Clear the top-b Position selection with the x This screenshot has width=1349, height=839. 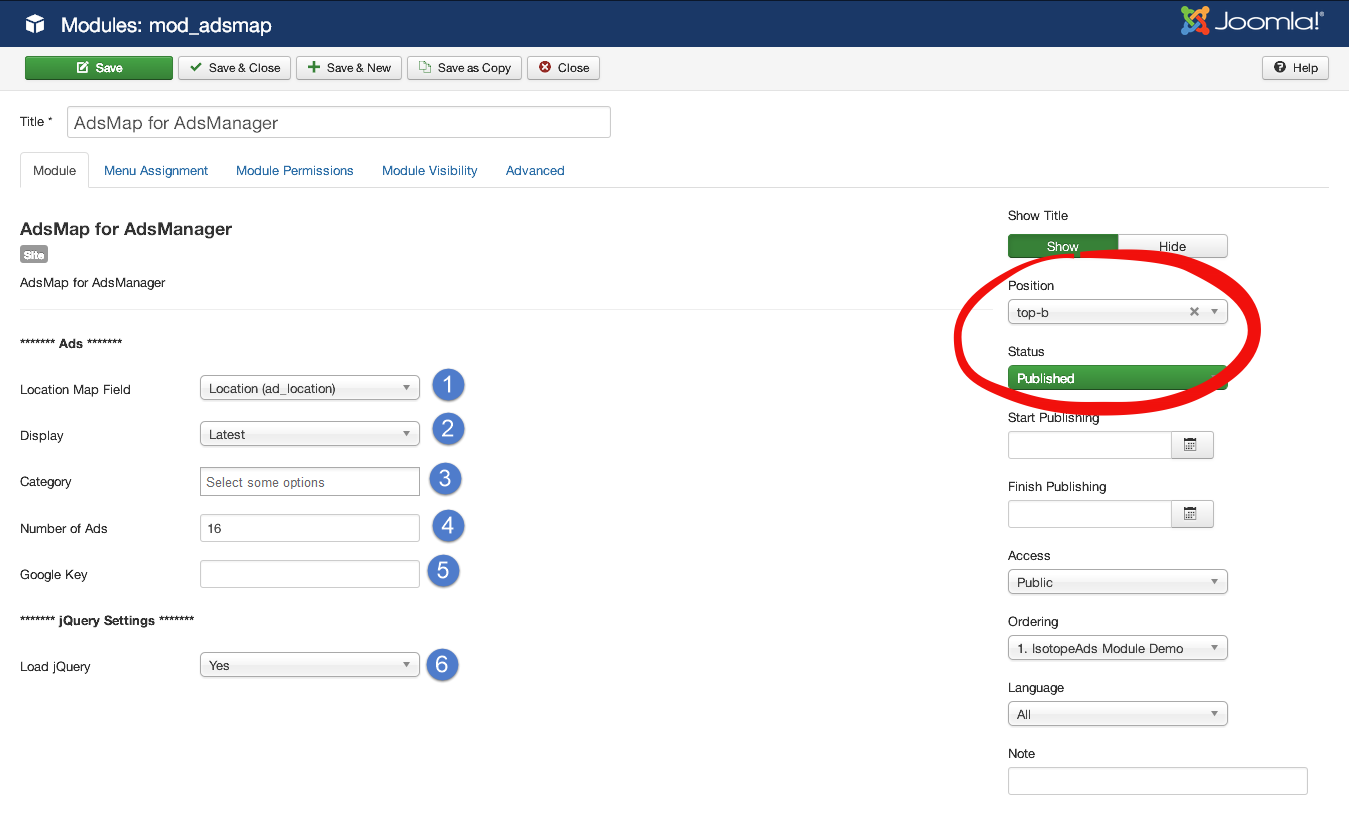[1195, 311]
